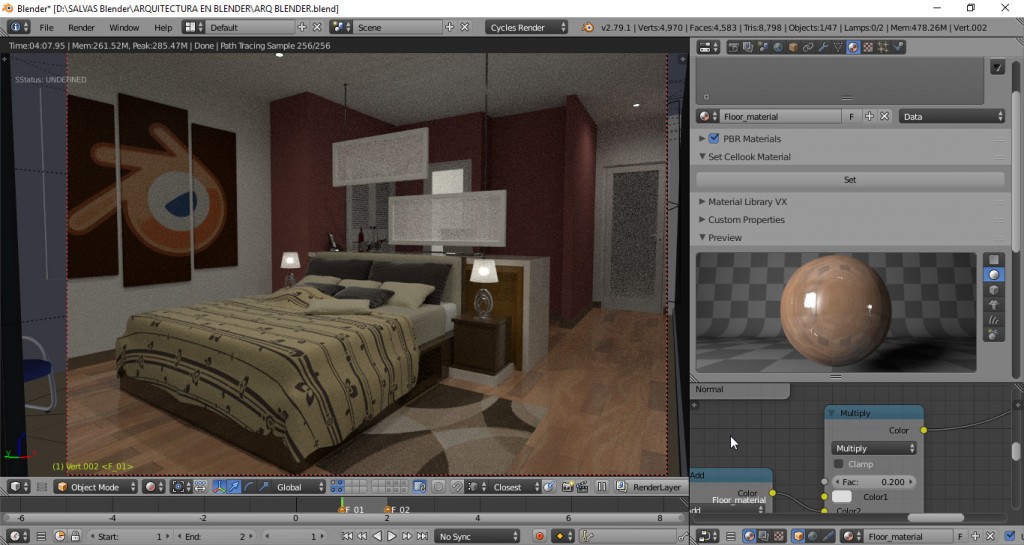Viewport: 1024px width, 545px height.
Task: Click the Fac value field in the Multiply node
Action: (874, 481)
